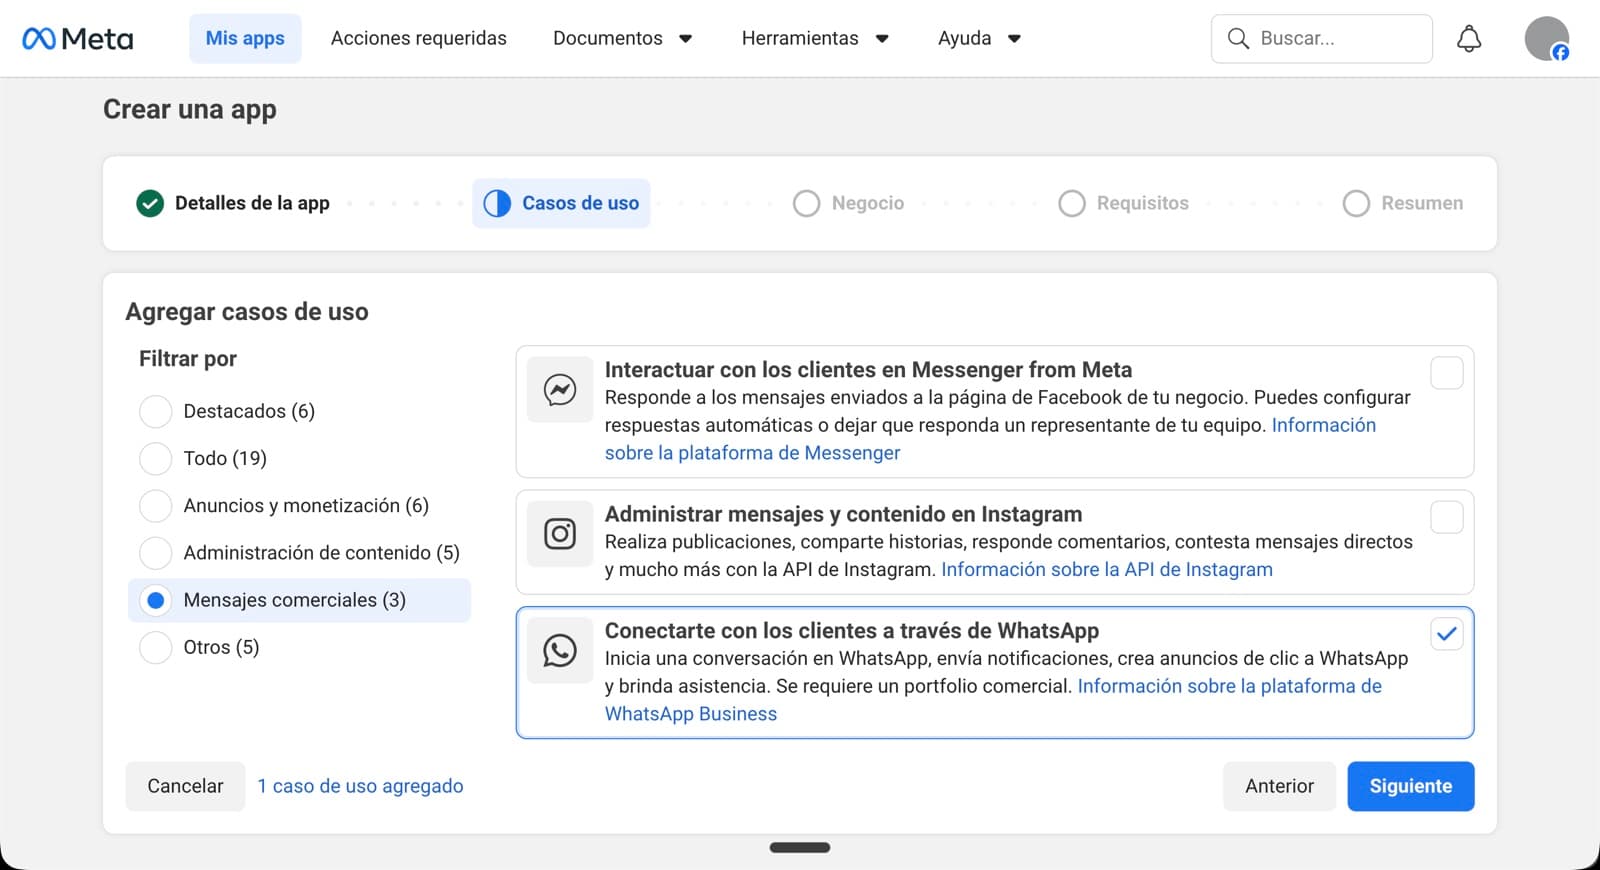The image size is (1600, 870).
Task: Check the Instagram messages use case
Action: pyautogui.click(x=1446, y=517)
